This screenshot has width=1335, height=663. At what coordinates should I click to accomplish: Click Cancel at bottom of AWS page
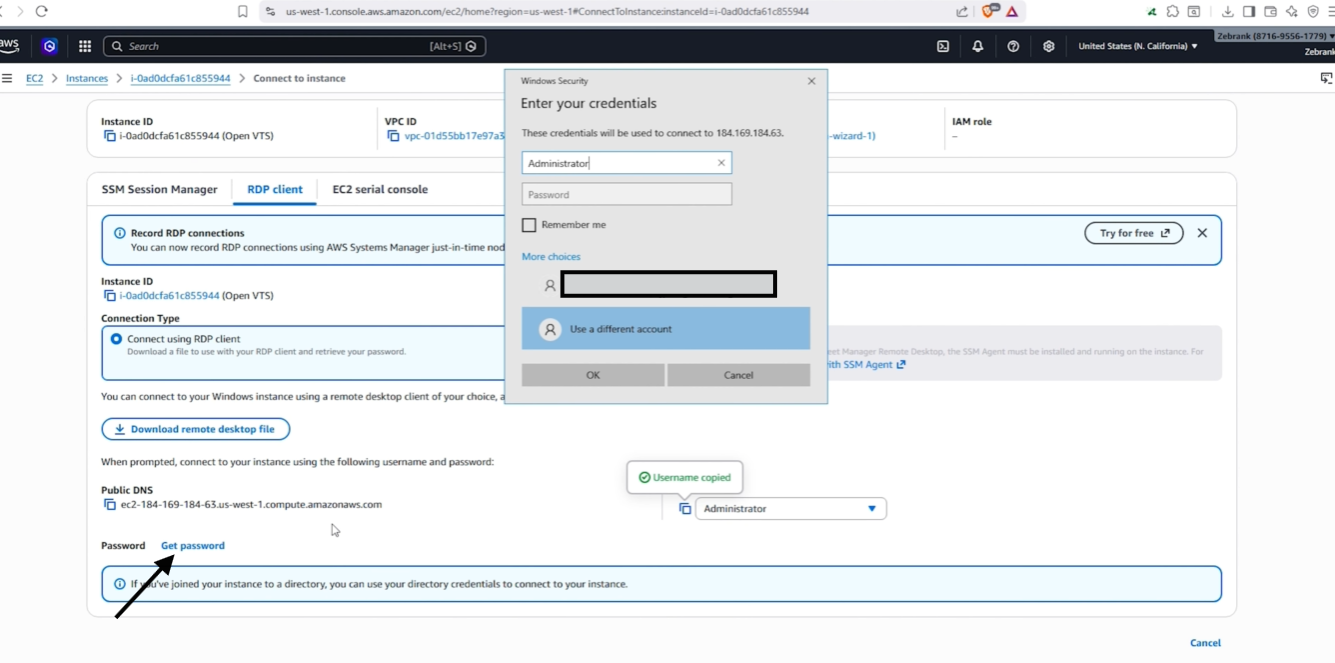pos(1205,643)
